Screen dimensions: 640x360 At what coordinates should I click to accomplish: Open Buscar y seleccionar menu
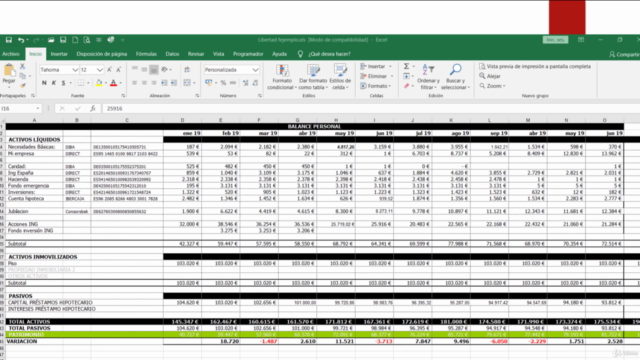[455, 77]
